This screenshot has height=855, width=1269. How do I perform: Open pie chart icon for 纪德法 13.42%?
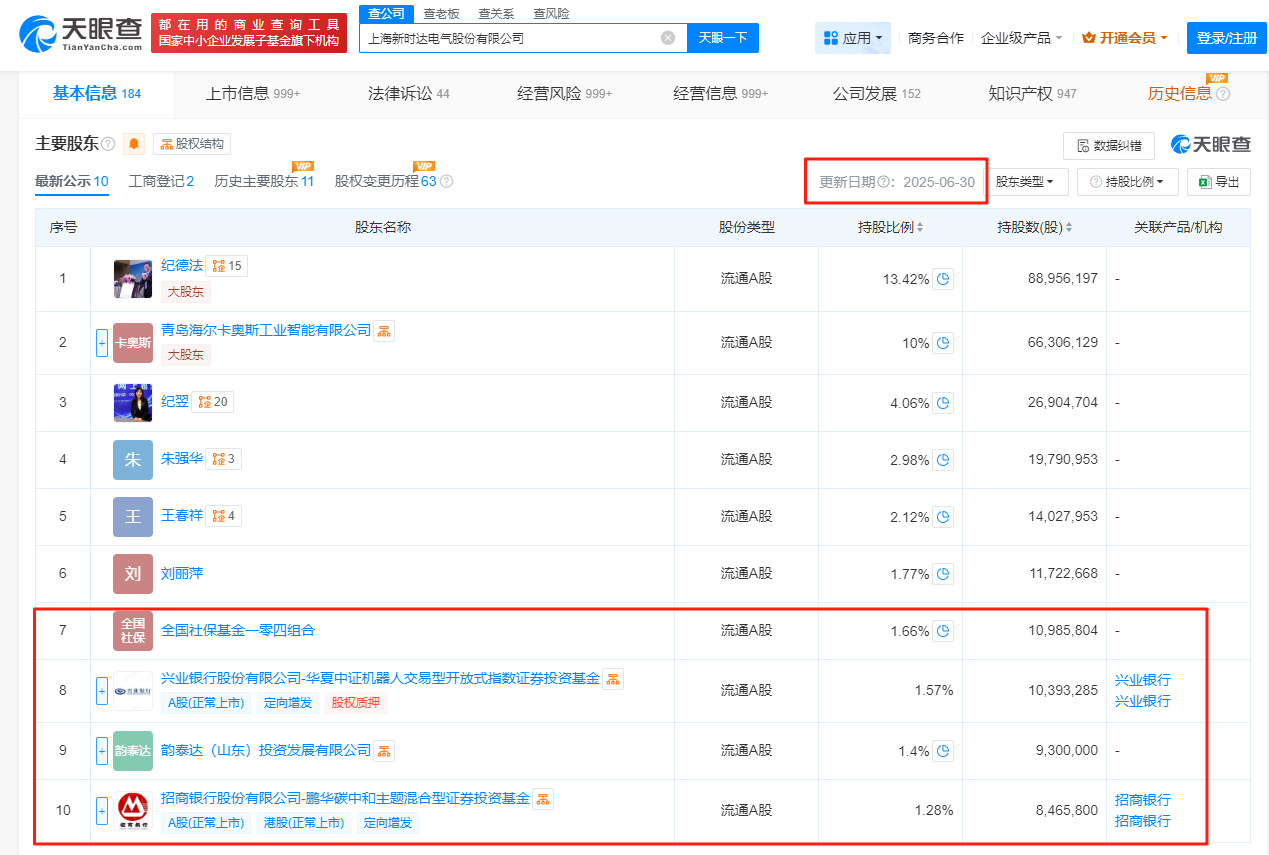click(943, 279)
